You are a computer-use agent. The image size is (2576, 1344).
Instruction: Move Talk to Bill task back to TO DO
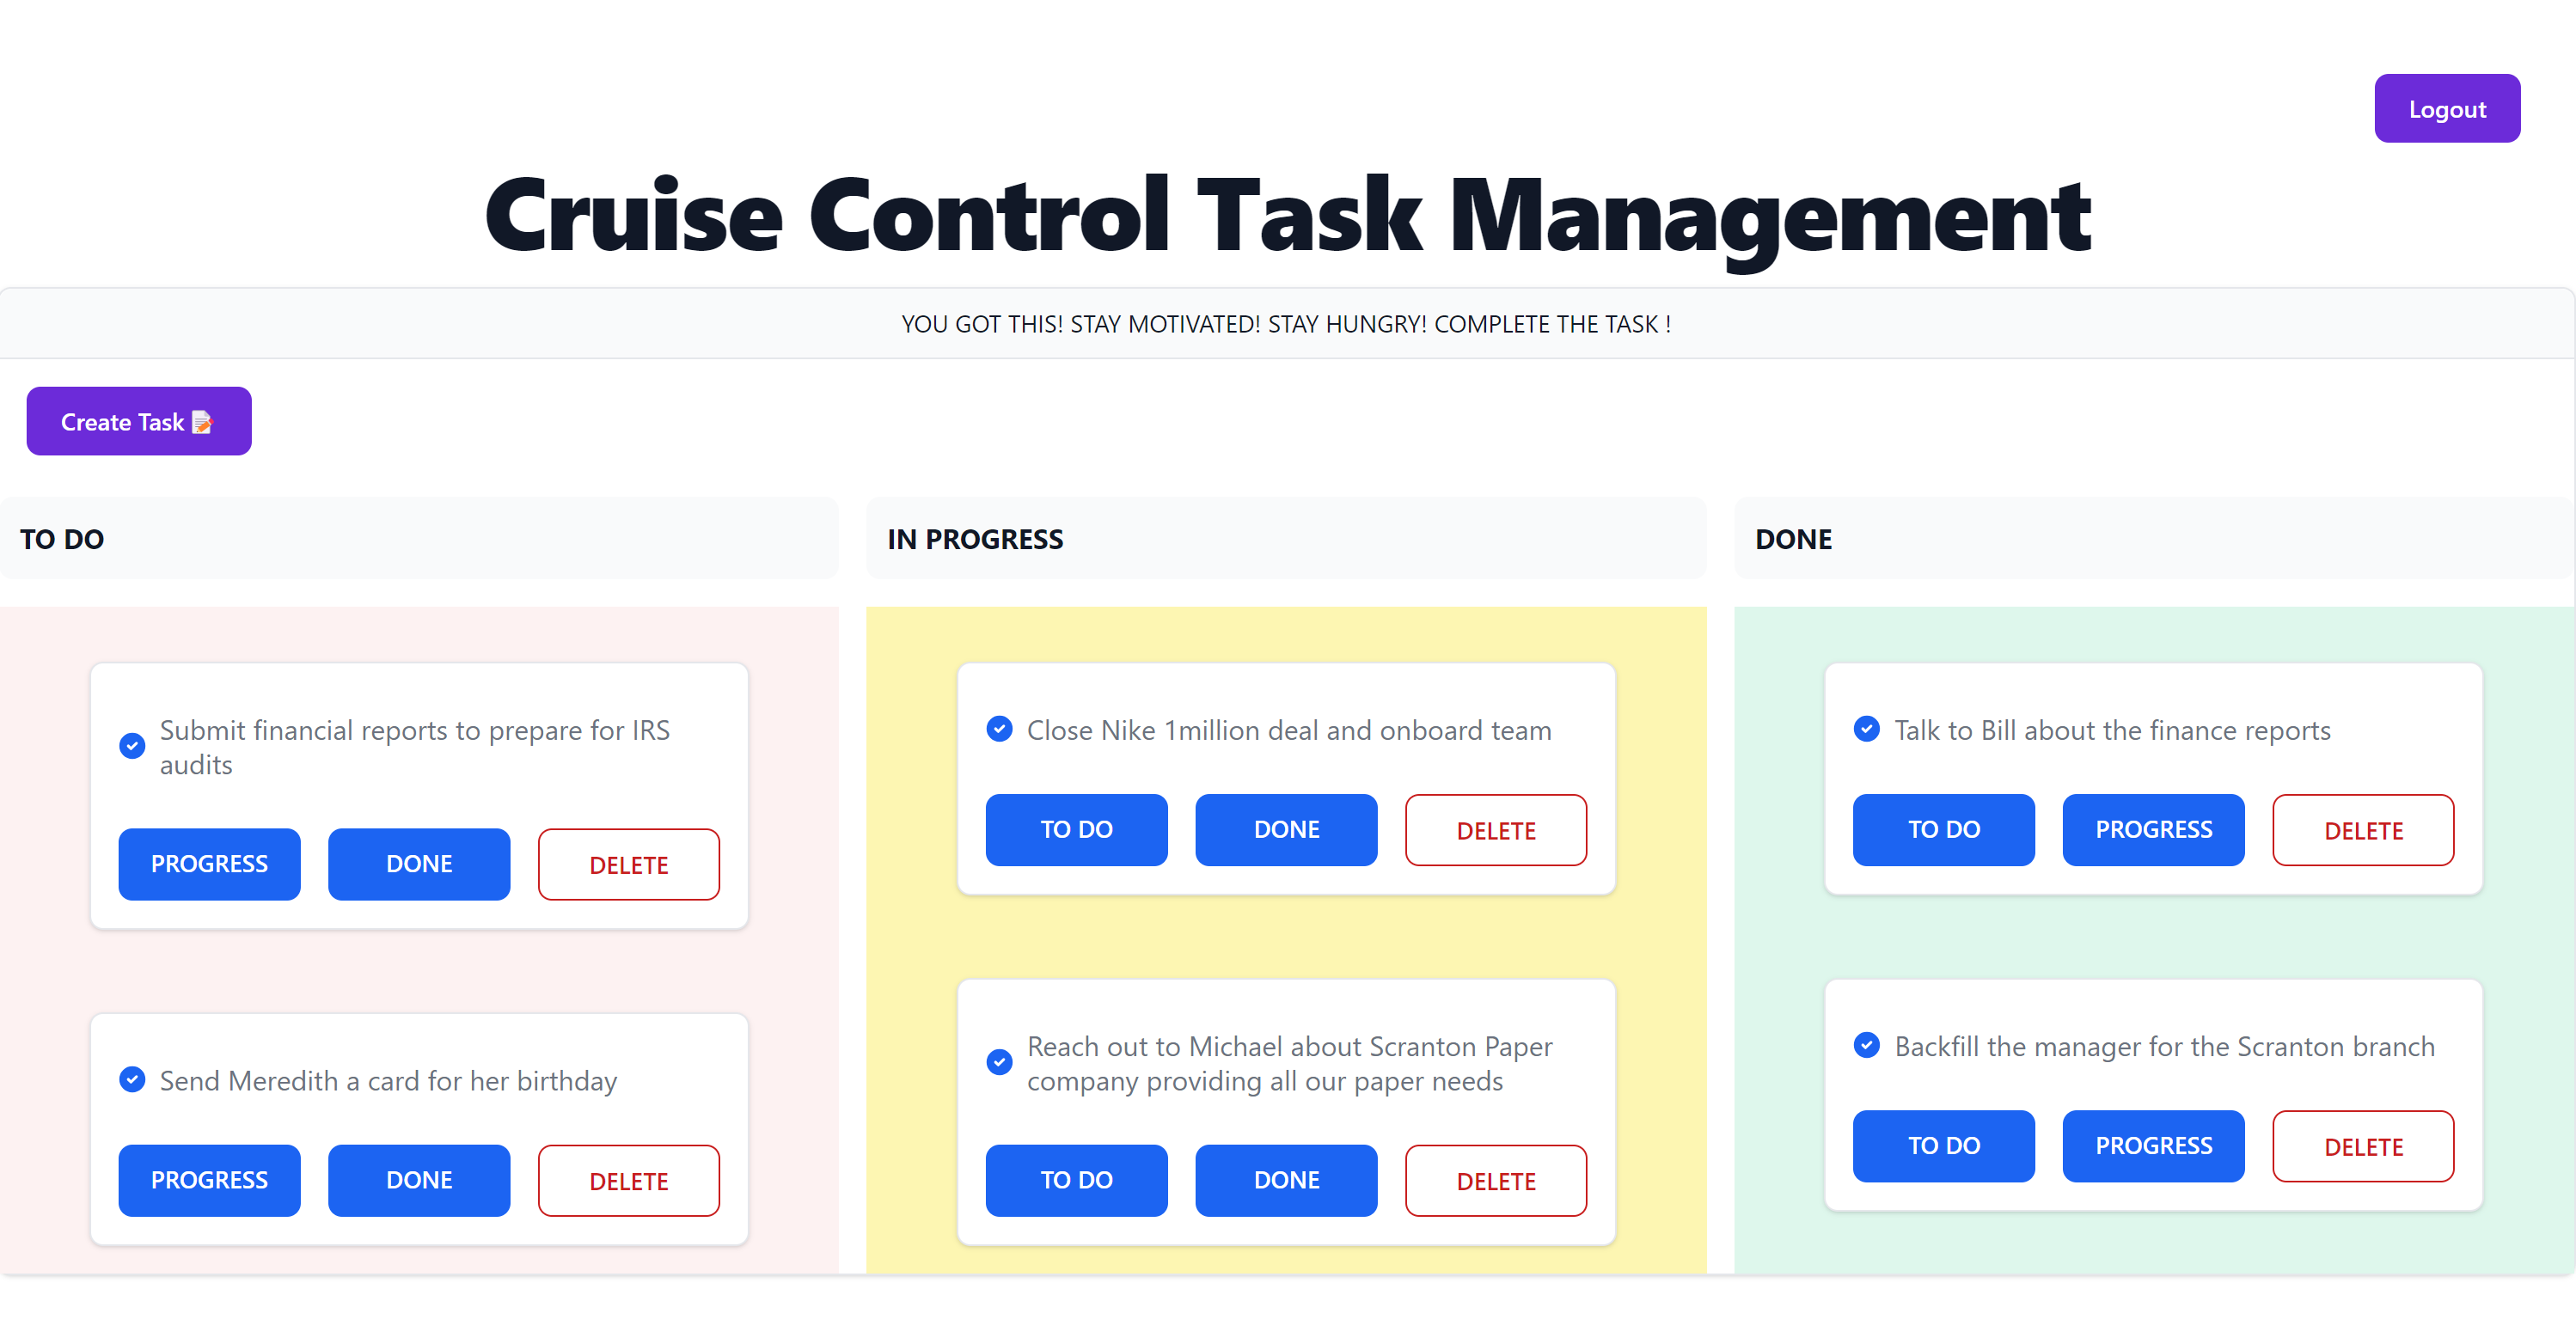pyautogui.click(x=1943, y=830)
